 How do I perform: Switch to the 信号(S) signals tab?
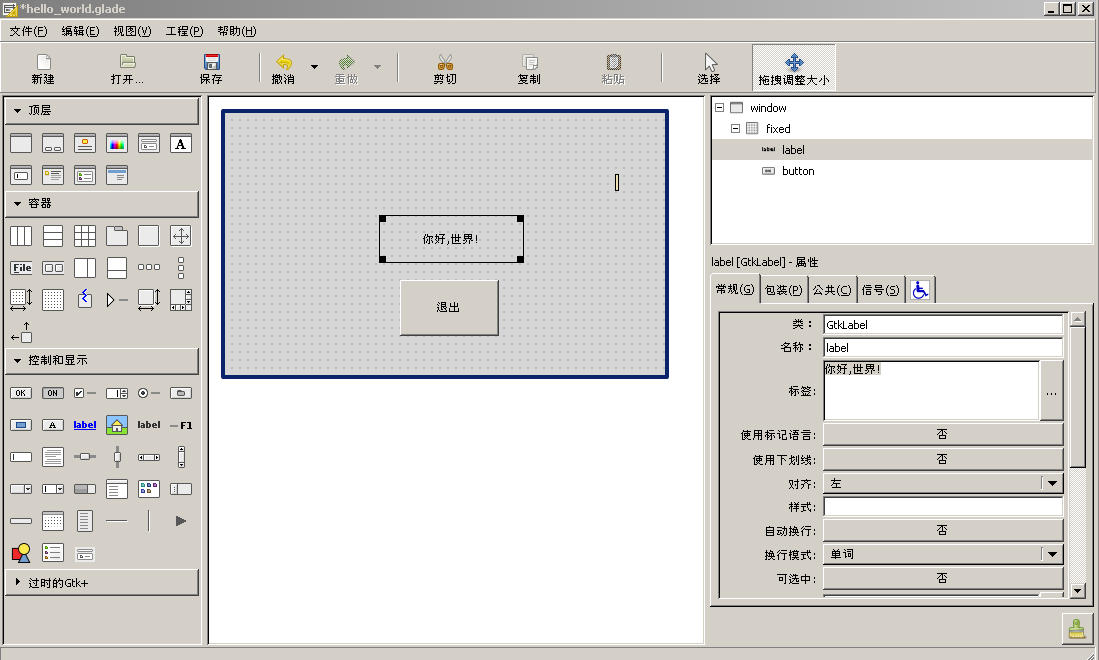[880, 290]
